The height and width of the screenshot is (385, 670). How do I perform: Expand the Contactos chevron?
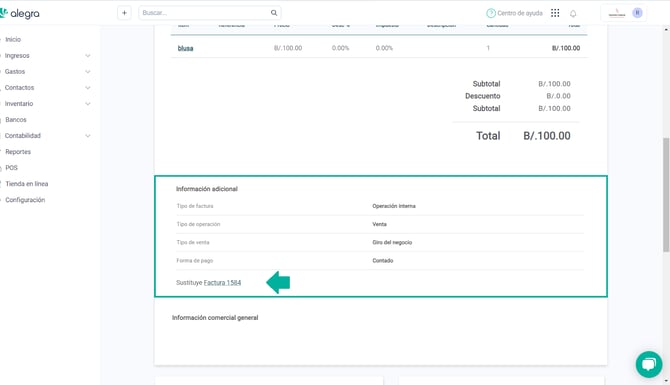tap(88, 88)
